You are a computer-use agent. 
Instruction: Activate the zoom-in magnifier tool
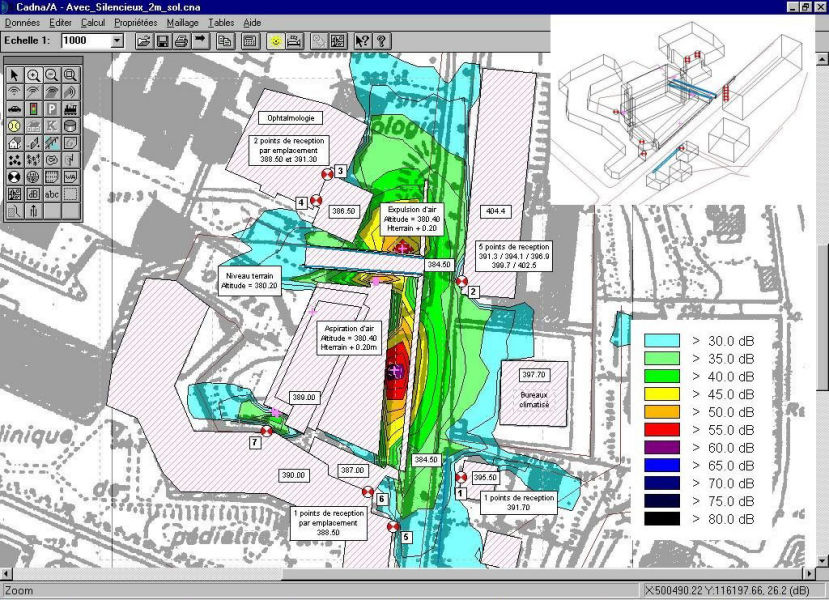(34, 75)
